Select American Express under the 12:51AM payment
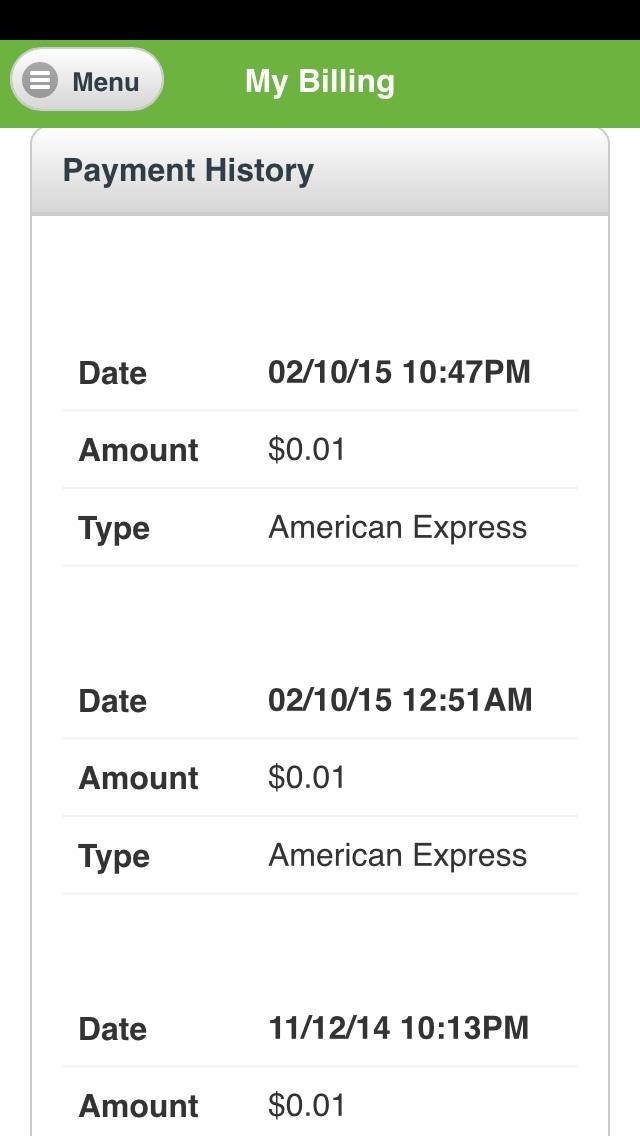This screenshot has width=640, height=1136. point(397,855)
